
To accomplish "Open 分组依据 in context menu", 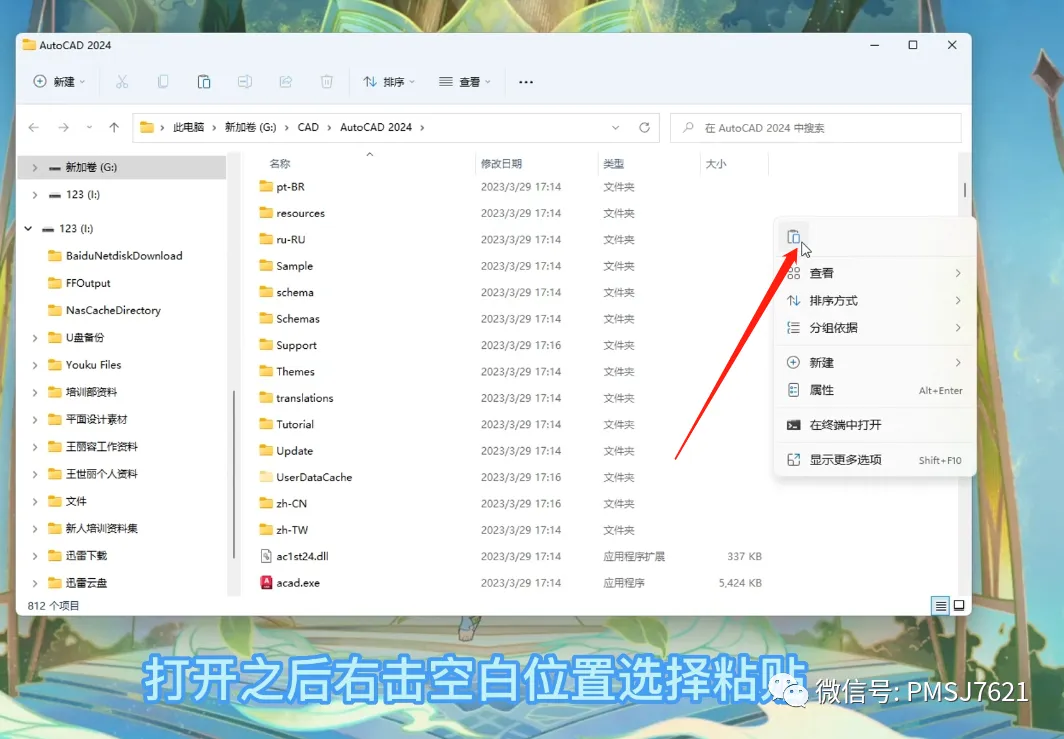I will coord(875,328).
